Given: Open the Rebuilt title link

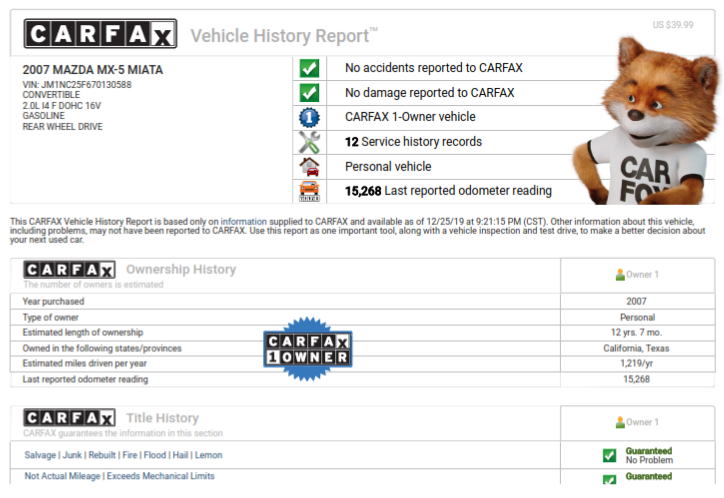Looking at the screenshot, I should point(102,455).
